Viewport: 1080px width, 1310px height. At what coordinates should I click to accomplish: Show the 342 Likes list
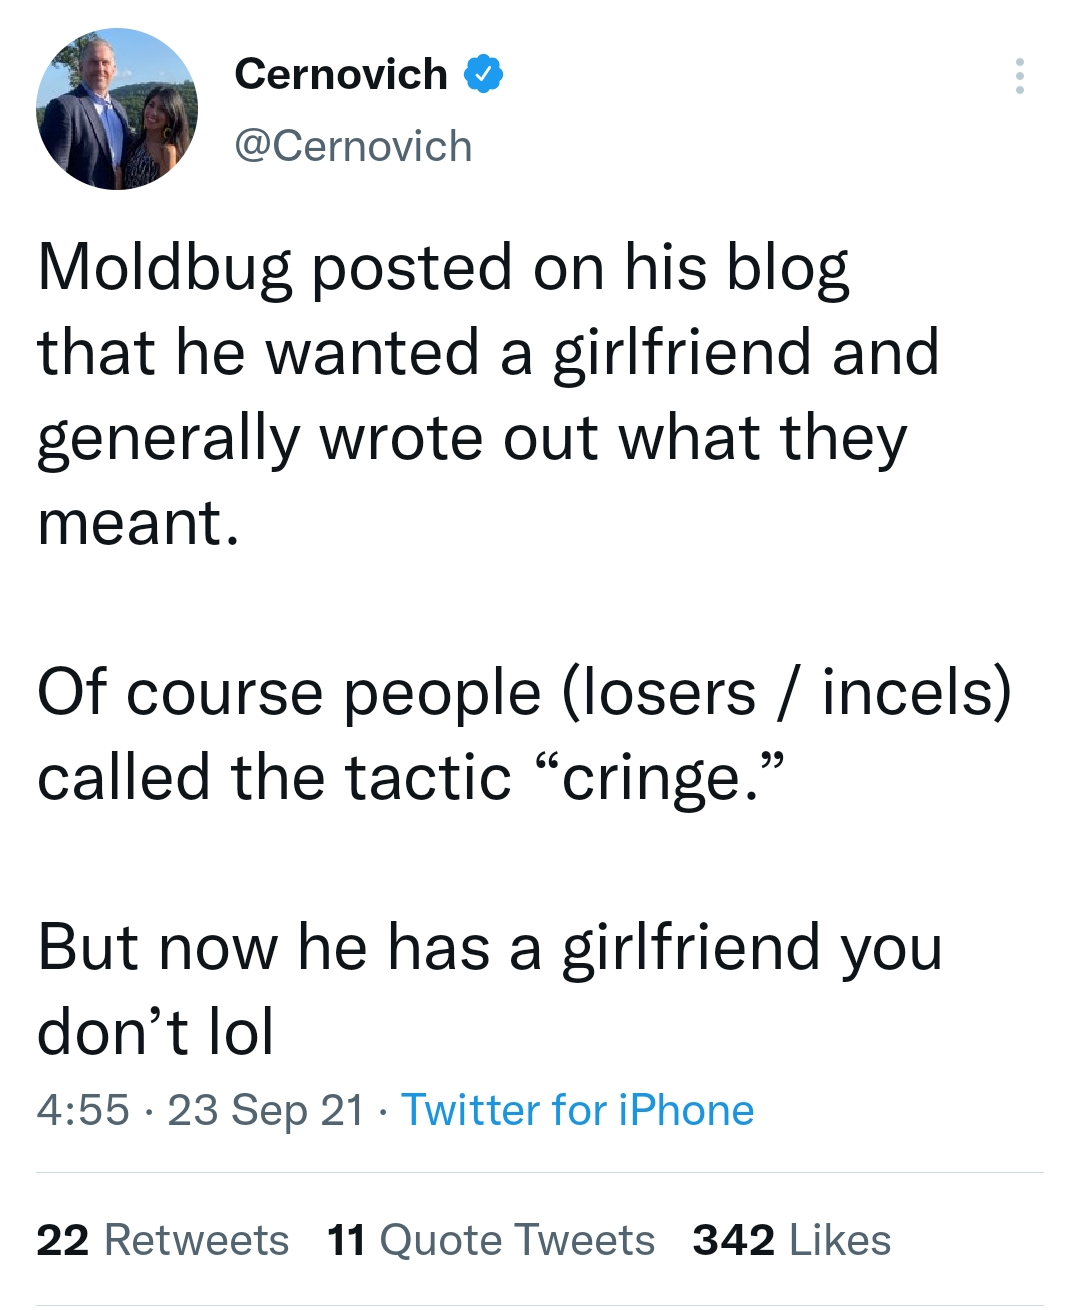[x=791, y=1240]
